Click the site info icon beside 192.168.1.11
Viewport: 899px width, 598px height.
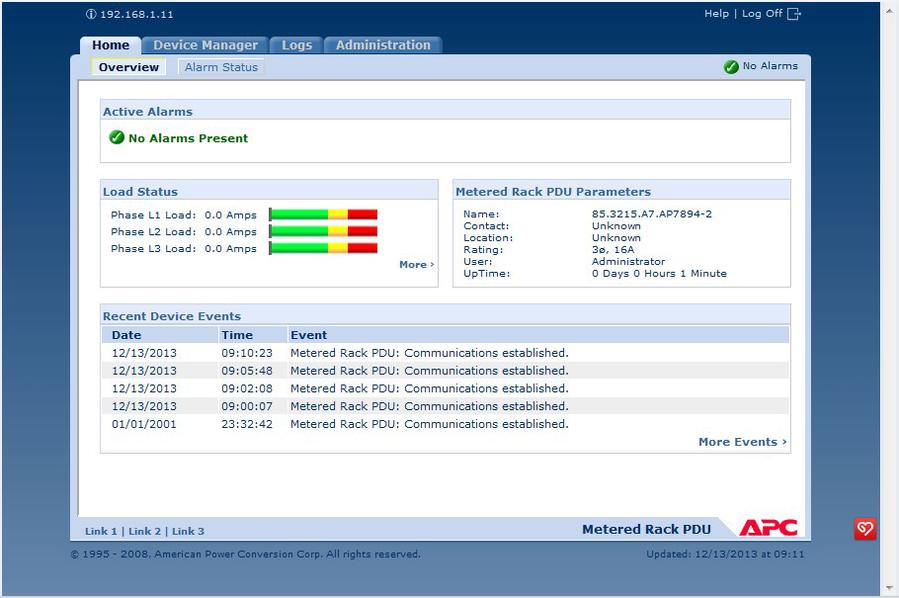(91, 15)
